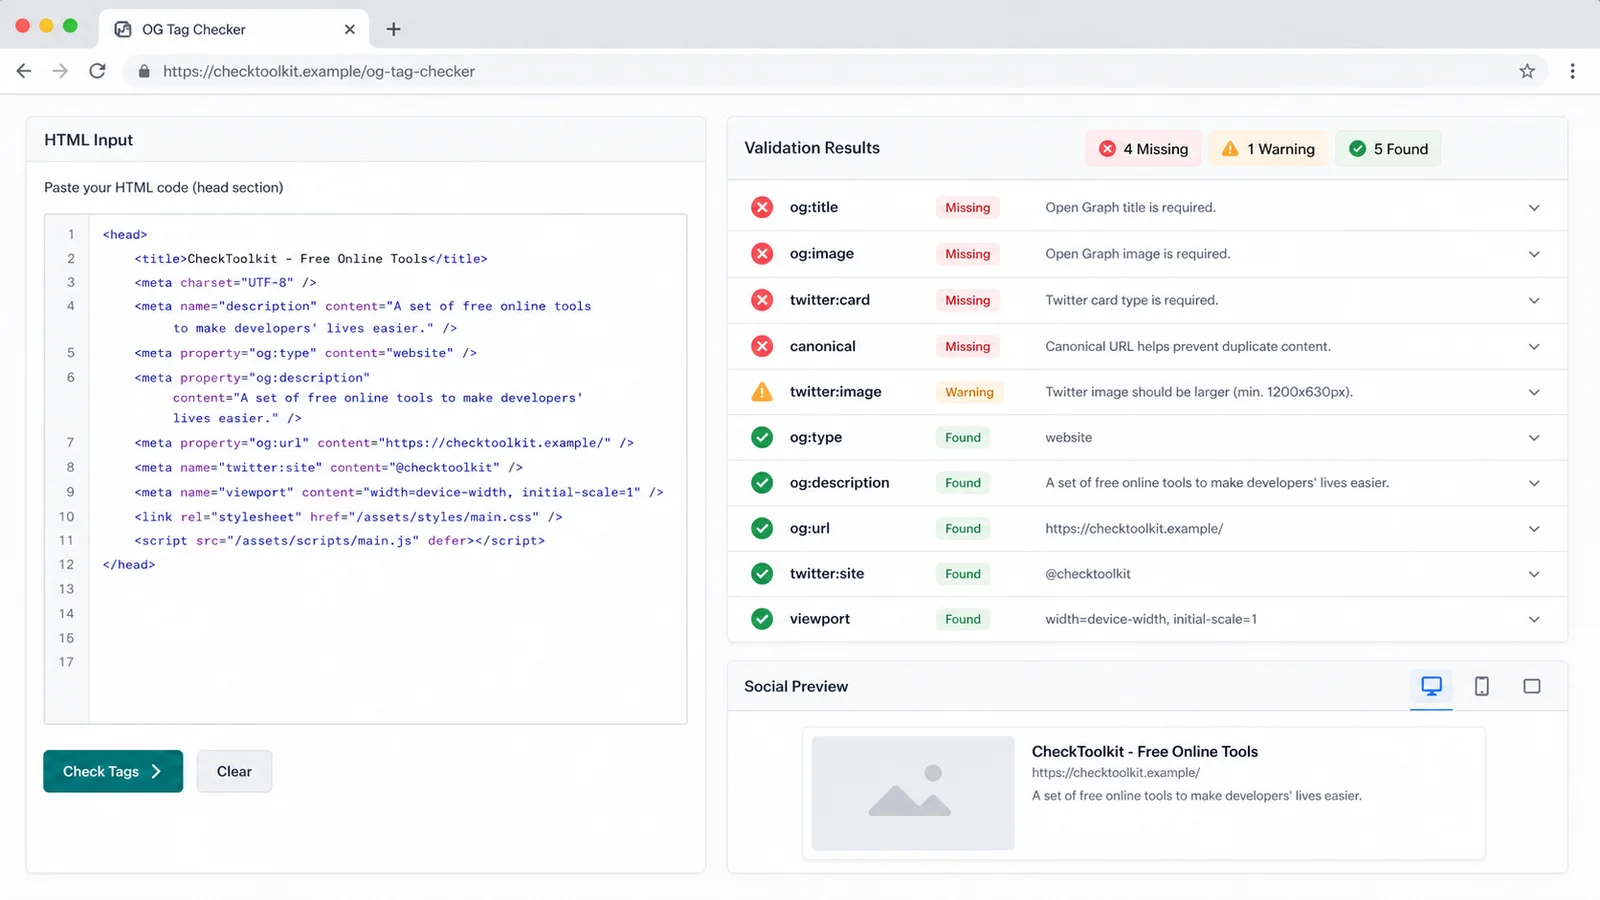Expand the viewport result row
Image resolution: width=1600 pixels, height=900 pixels.
[x=1534, y=620]
